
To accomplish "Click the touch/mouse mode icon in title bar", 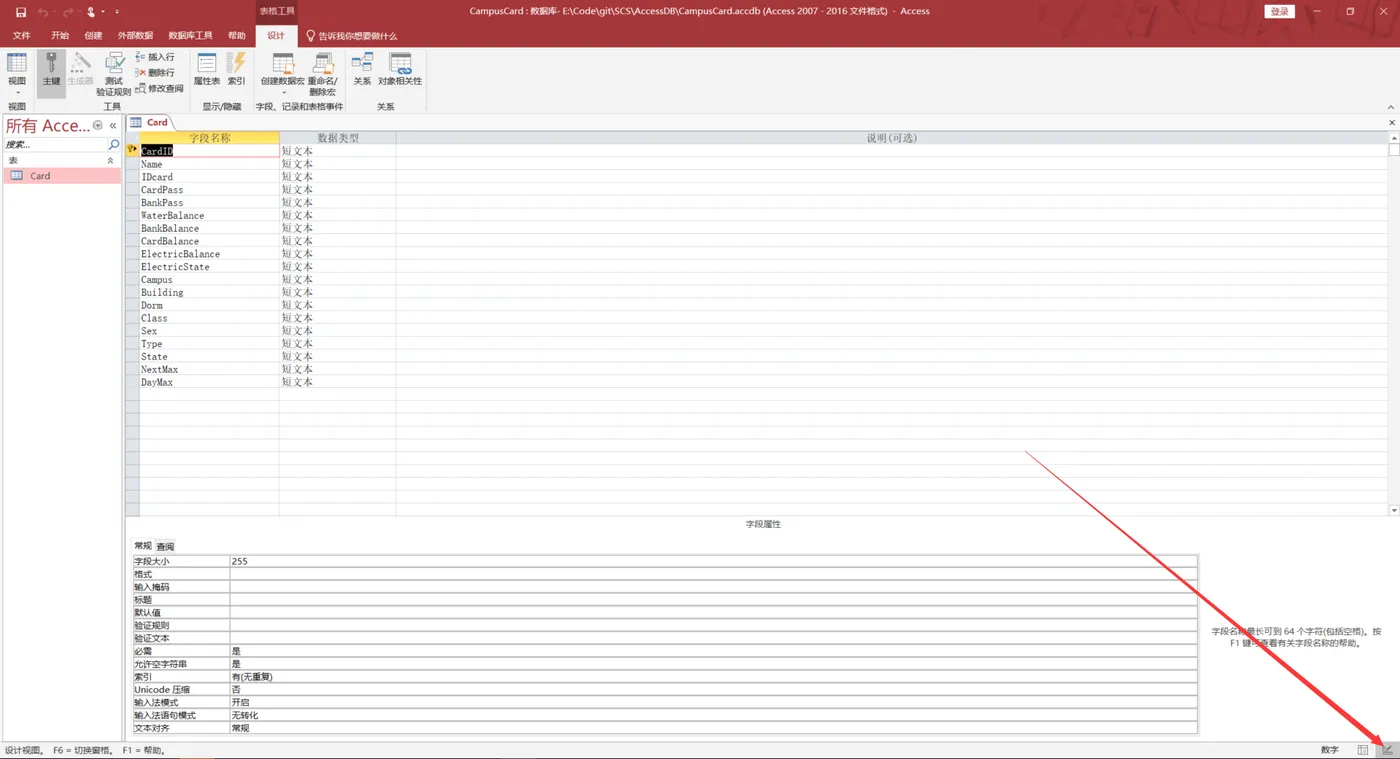I will point(91,12).
